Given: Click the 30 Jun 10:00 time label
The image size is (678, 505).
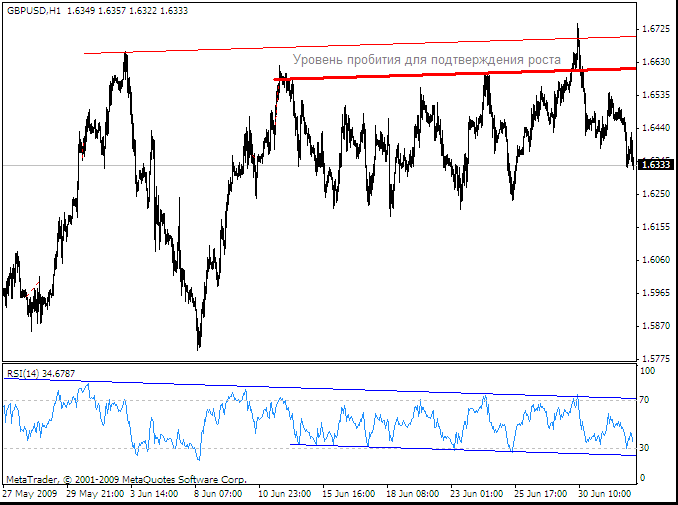Looking at the screenshot, I should coord(604,493).
